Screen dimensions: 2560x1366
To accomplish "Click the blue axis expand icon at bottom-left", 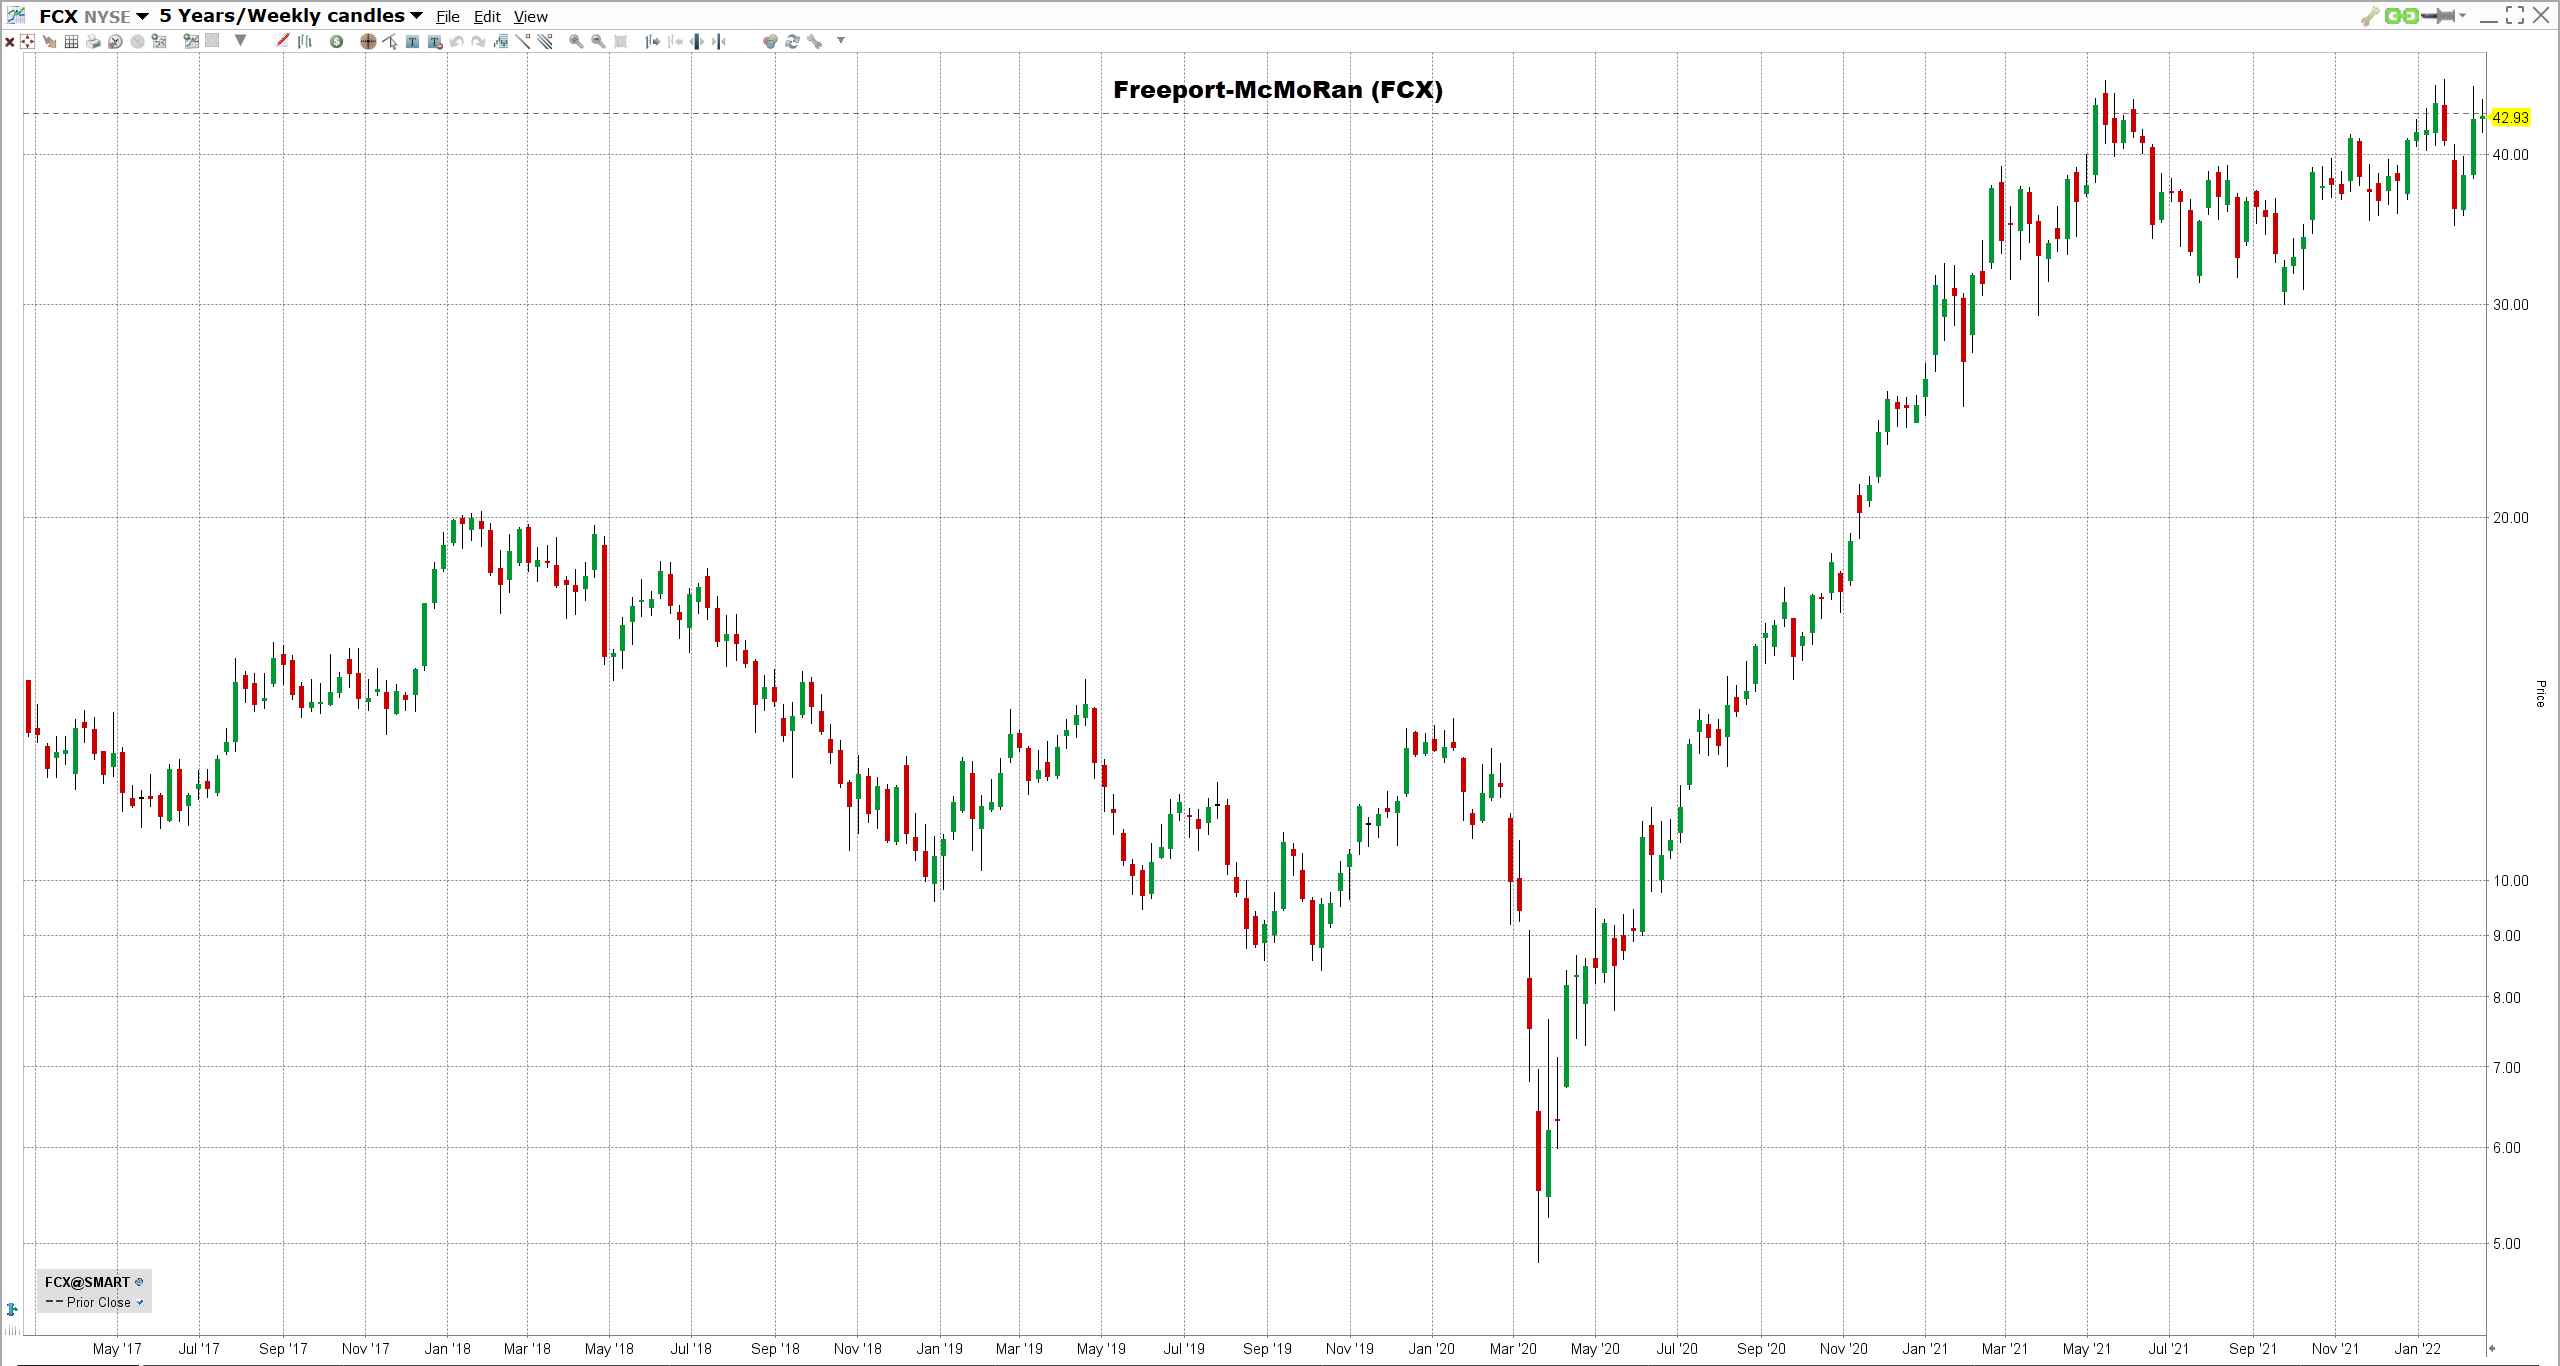I will tap(12, 1309).
